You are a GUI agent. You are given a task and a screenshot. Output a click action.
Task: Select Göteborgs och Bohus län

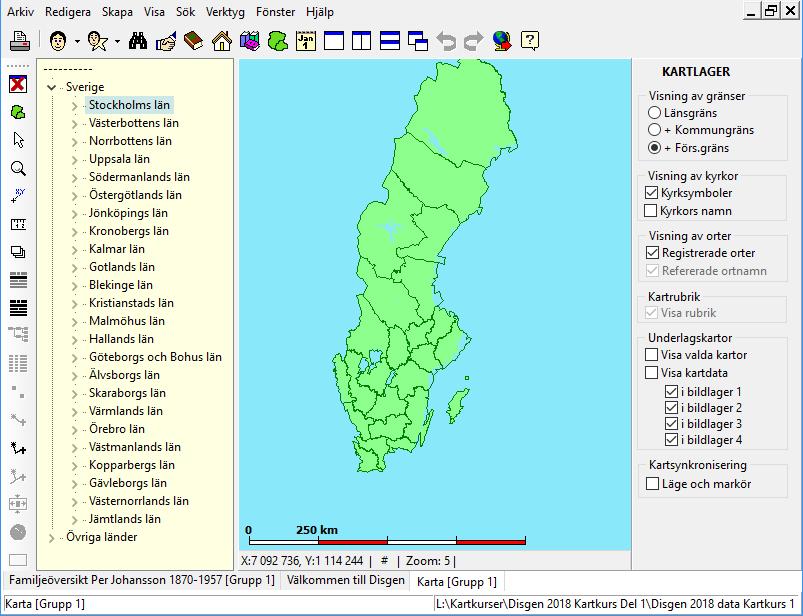pos(155,357)
